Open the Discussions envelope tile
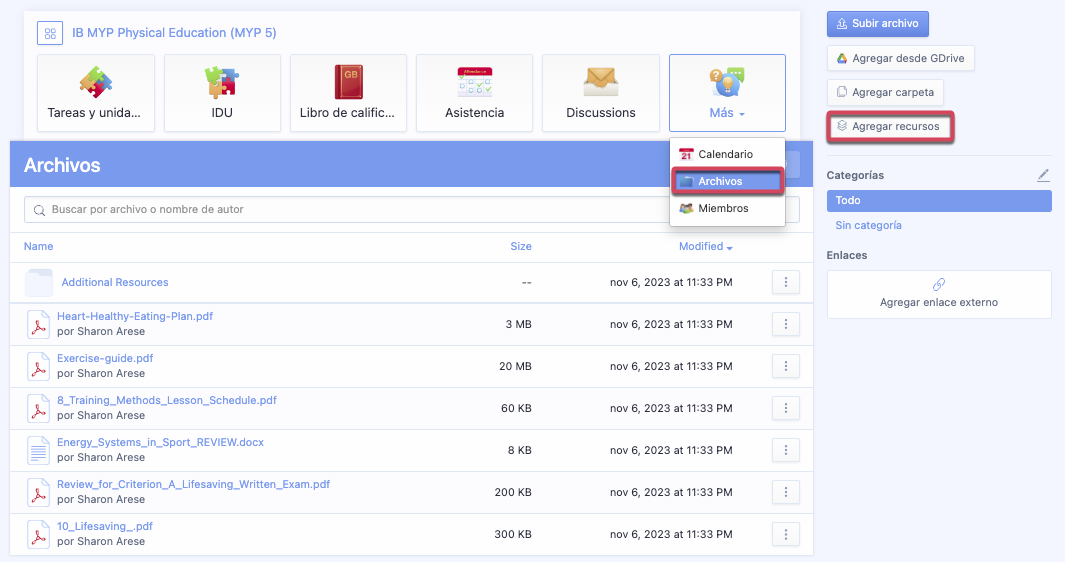This screenshot has width=1065, height=562. tap(600, 92)
